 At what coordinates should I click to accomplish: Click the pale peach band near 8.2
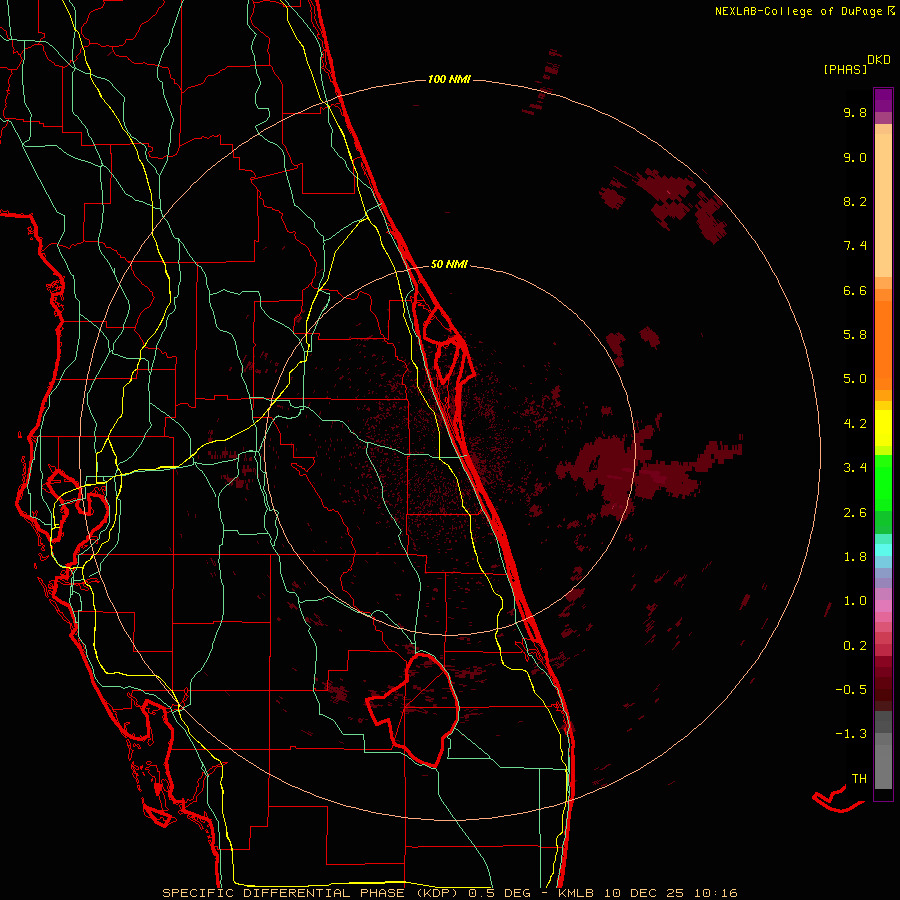click(883, 205)
